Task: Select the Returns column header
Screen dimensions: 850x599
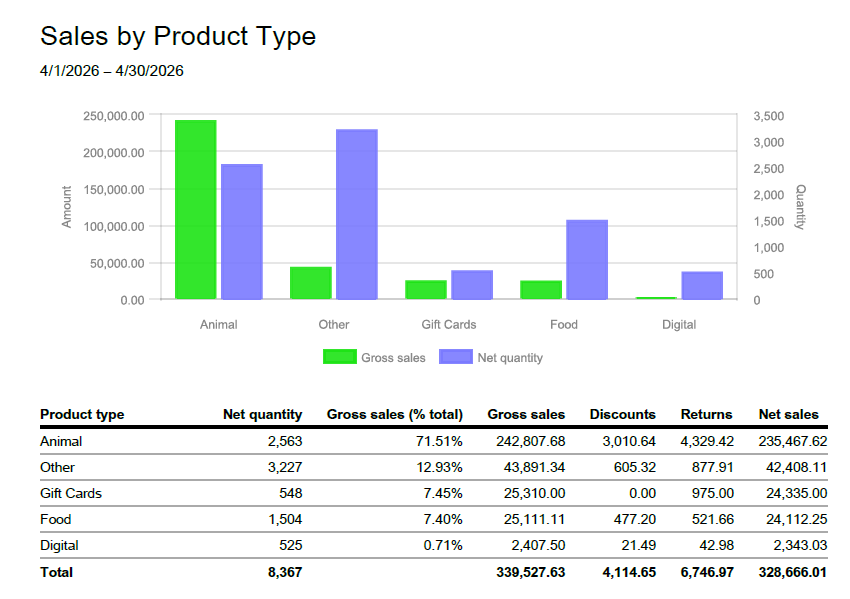Action: point(706,414)
